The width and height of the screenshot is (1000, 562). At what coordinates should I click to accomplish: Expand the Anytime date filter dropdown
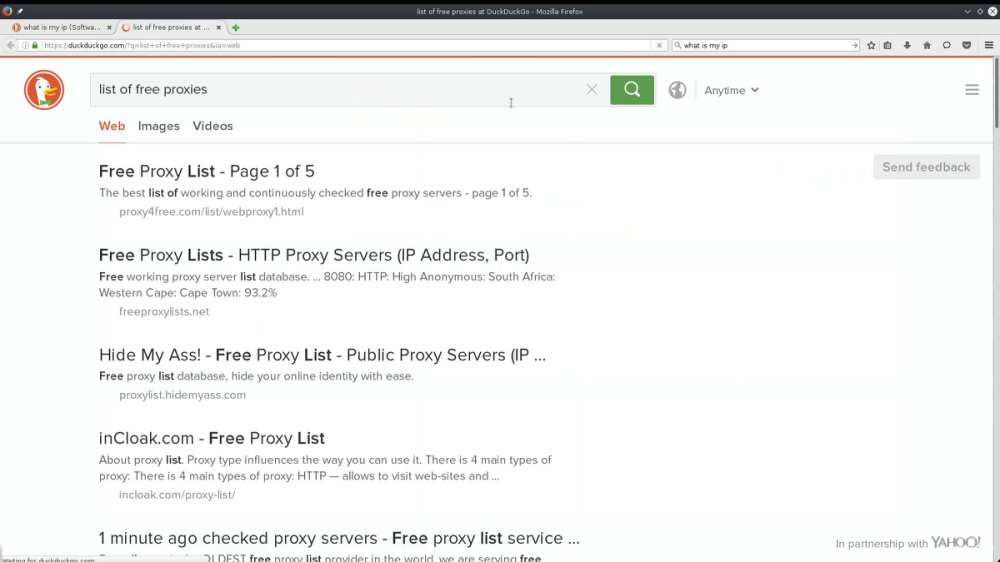(732, 91)
